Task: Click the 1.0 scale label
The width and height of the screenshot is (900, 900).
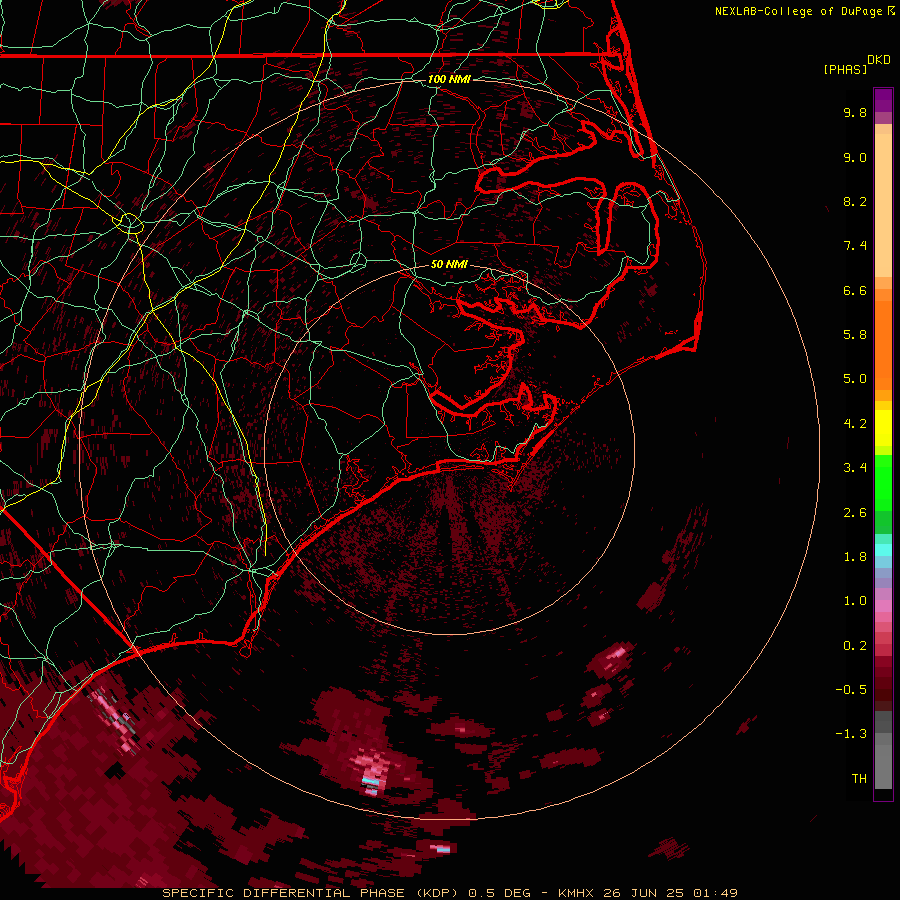Action: pos(855,601)
